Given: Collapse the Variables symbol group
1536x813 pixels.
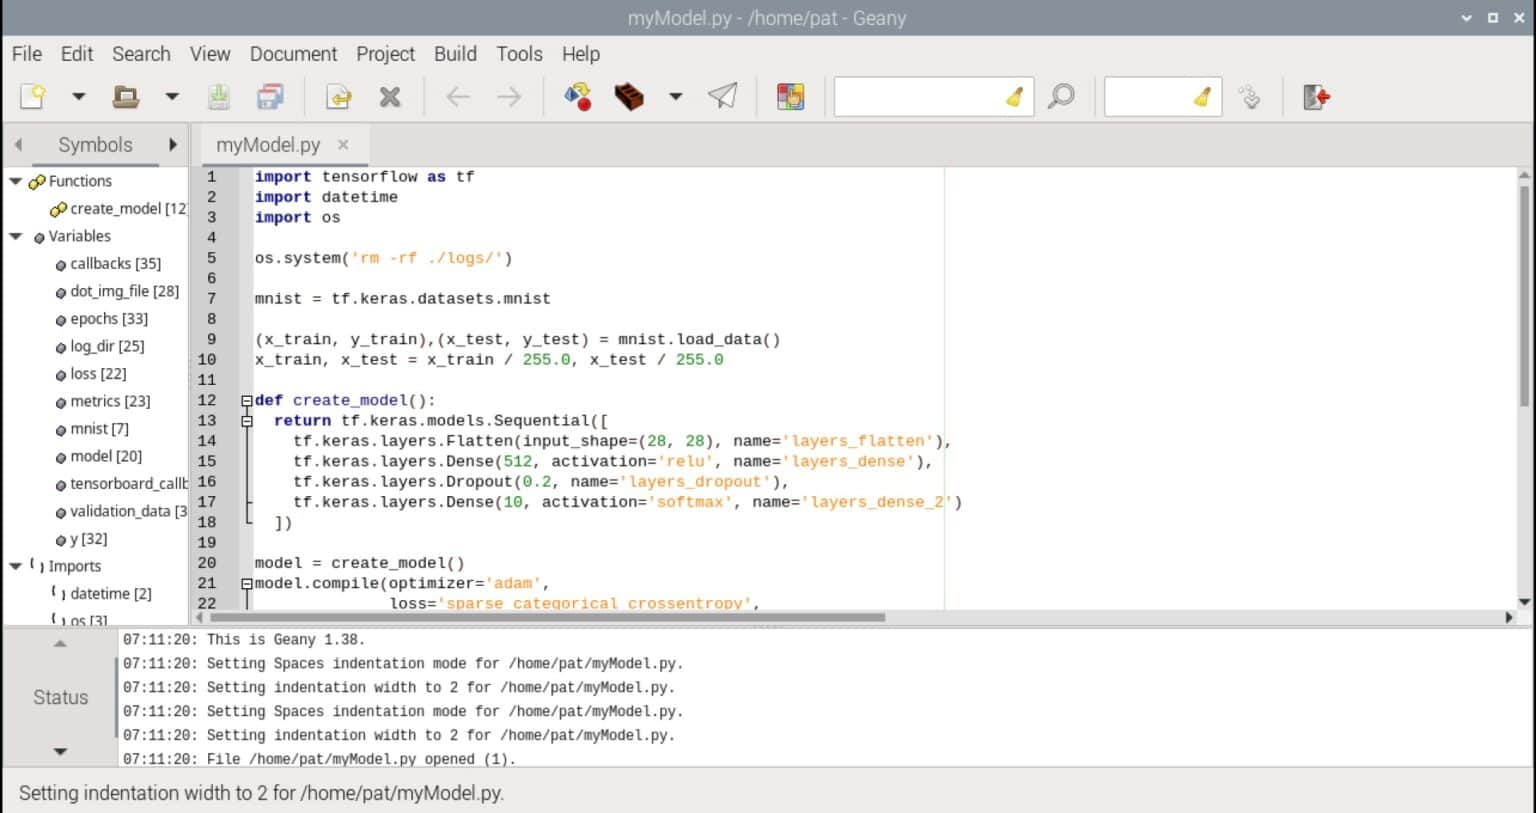Looking at the screenshot, I should click(15, 236).
